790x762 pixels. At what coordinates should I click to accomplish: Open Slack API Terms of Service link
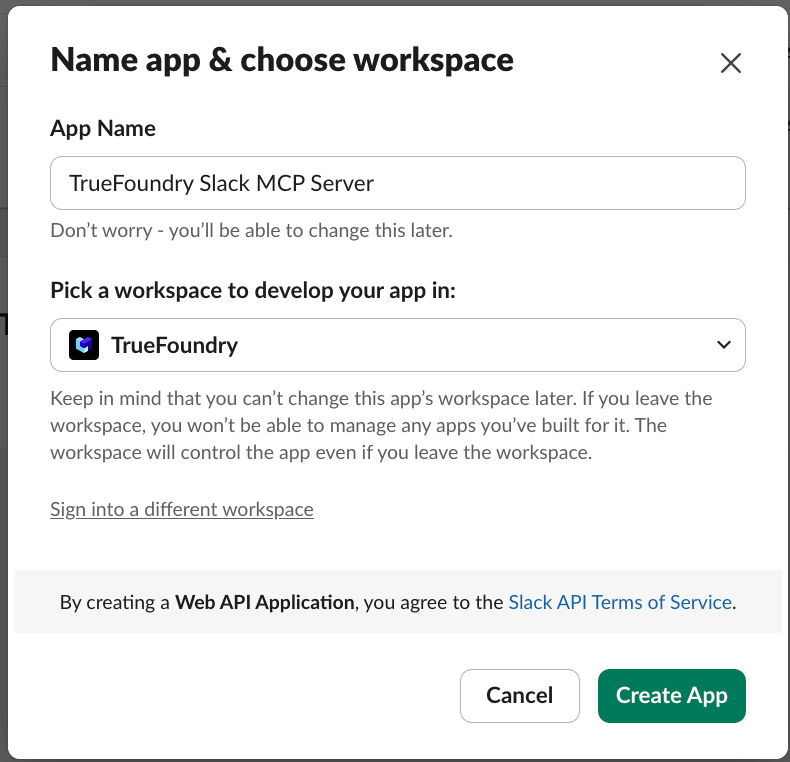coord(620,602)
